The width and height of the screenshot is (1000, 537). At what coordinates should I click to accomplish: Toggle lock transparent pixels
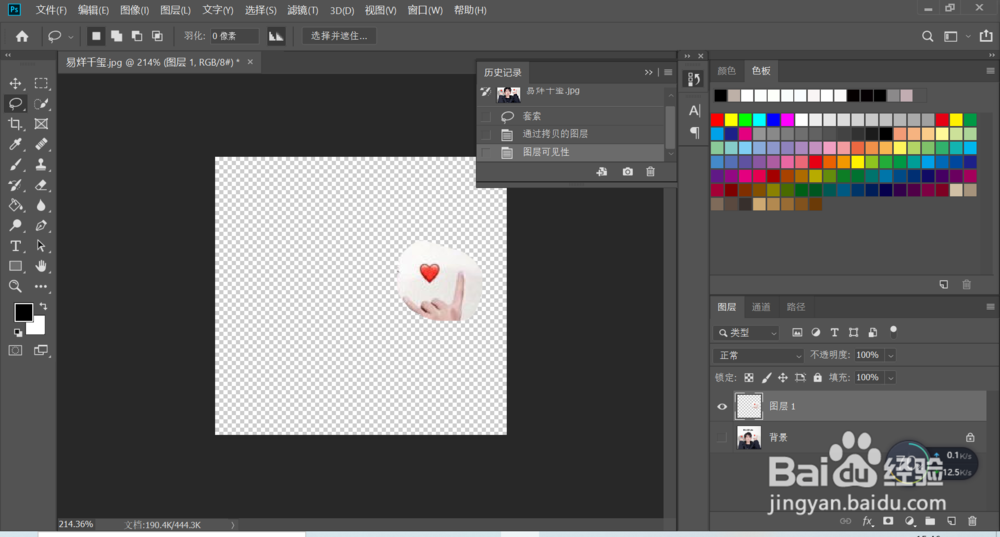749,378
